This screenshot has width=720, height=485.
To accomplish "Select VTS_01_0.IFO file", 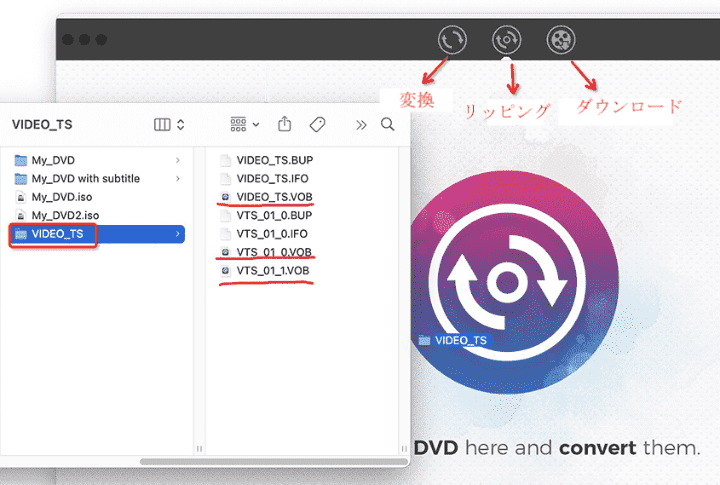I will pos(272,234).
